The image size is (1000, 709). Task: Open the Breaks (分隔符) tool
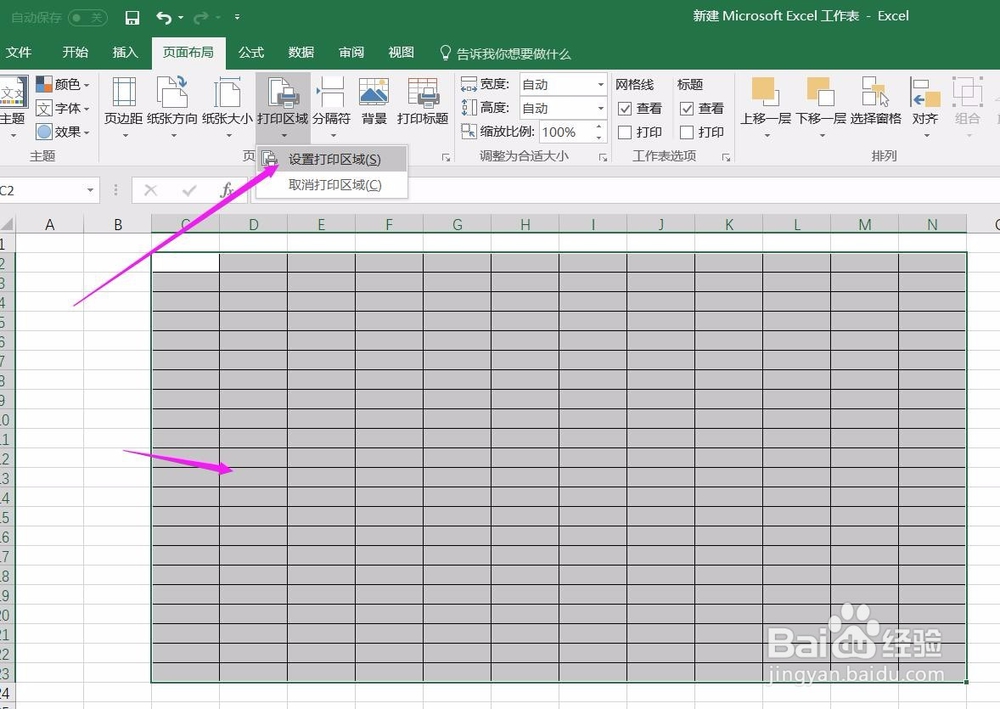[x=332, y=106]
